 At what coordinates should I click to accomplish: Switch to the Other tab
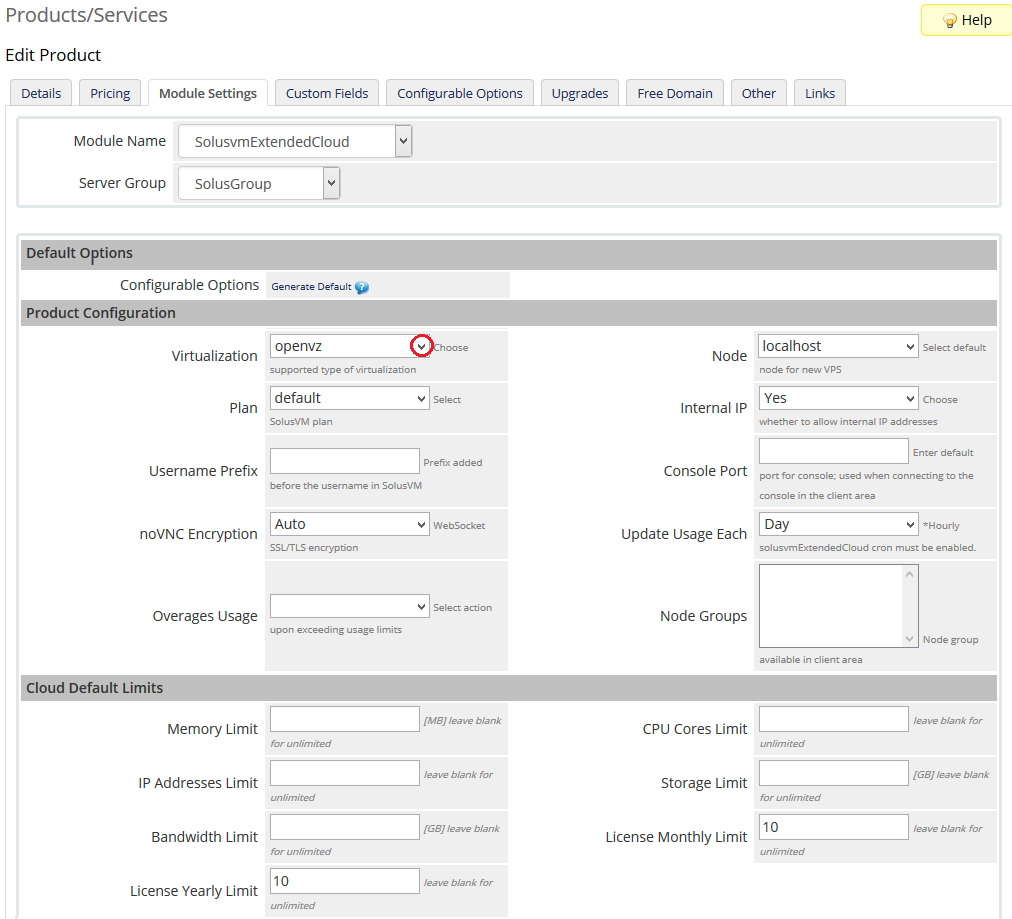point(758,93)
